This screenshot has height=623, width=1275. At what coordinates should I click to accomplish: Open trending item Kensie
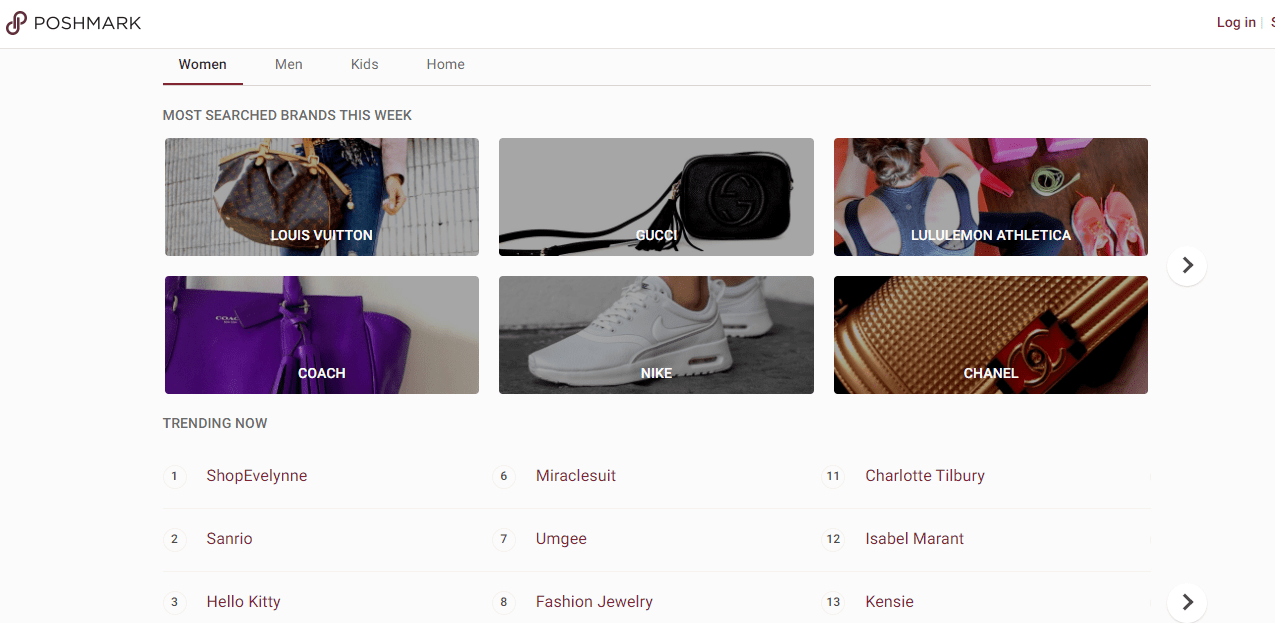[x=890, y=602]
